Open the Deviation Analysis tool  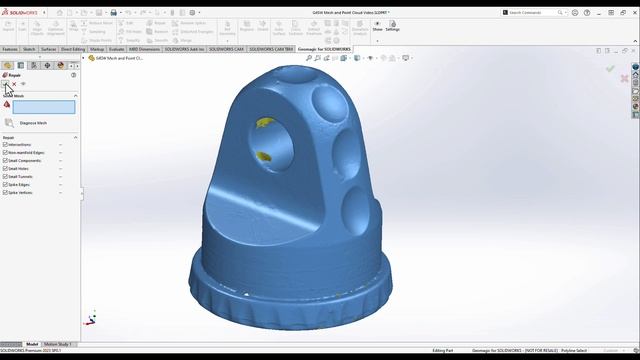click(360, 28)
